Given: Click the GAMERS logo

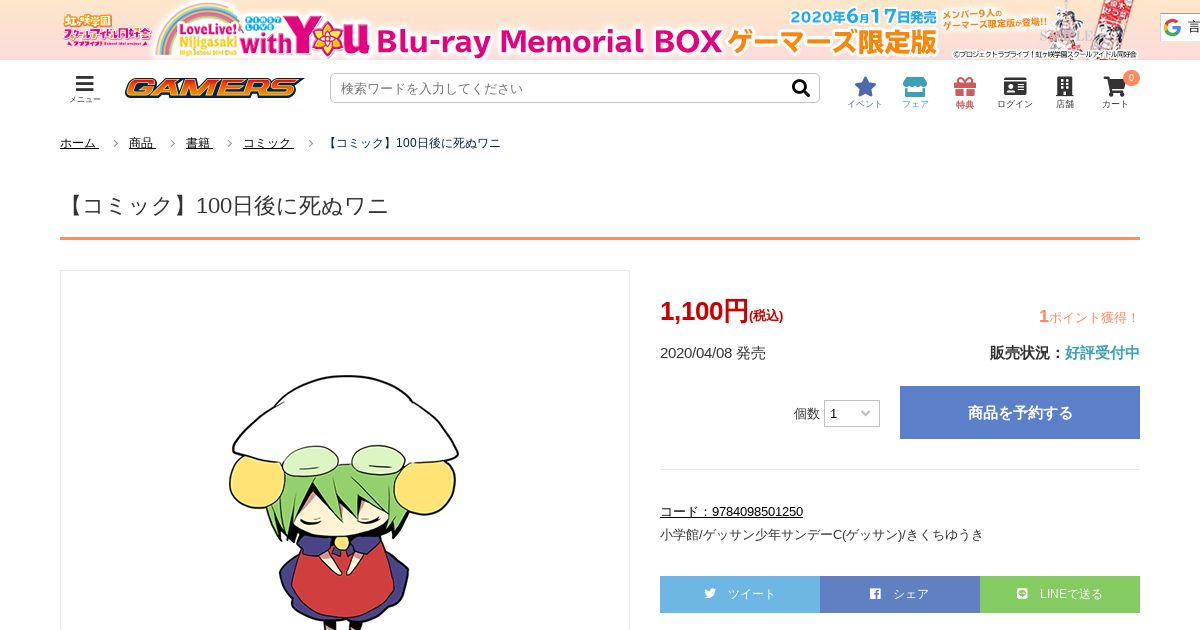Looking at the screenshot, I should (x=214, y=88).
